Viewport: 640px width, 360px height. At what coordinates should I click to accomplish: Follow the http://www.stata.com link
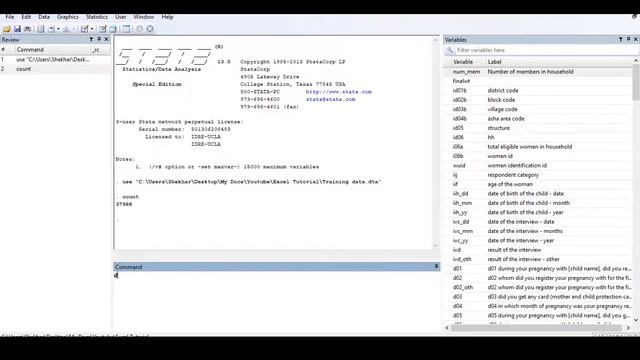[x=339, y=92]
